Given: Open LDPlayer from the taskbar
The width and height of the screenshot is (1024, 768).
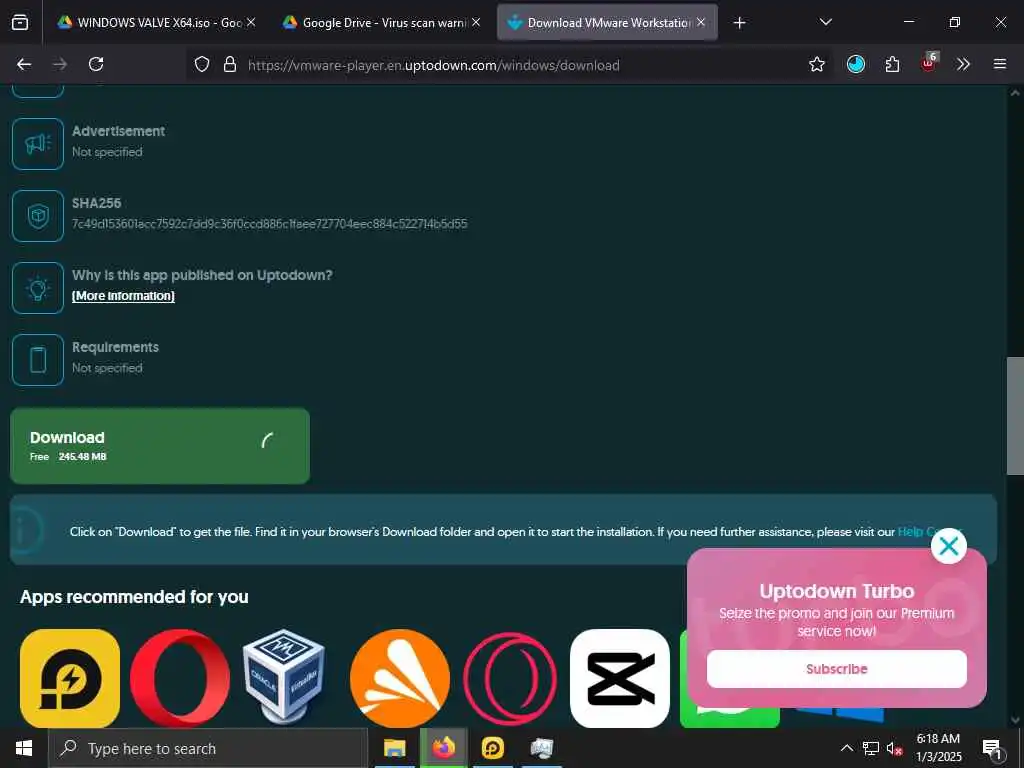Looking at the screenshot, I should (x=492, y=748).
